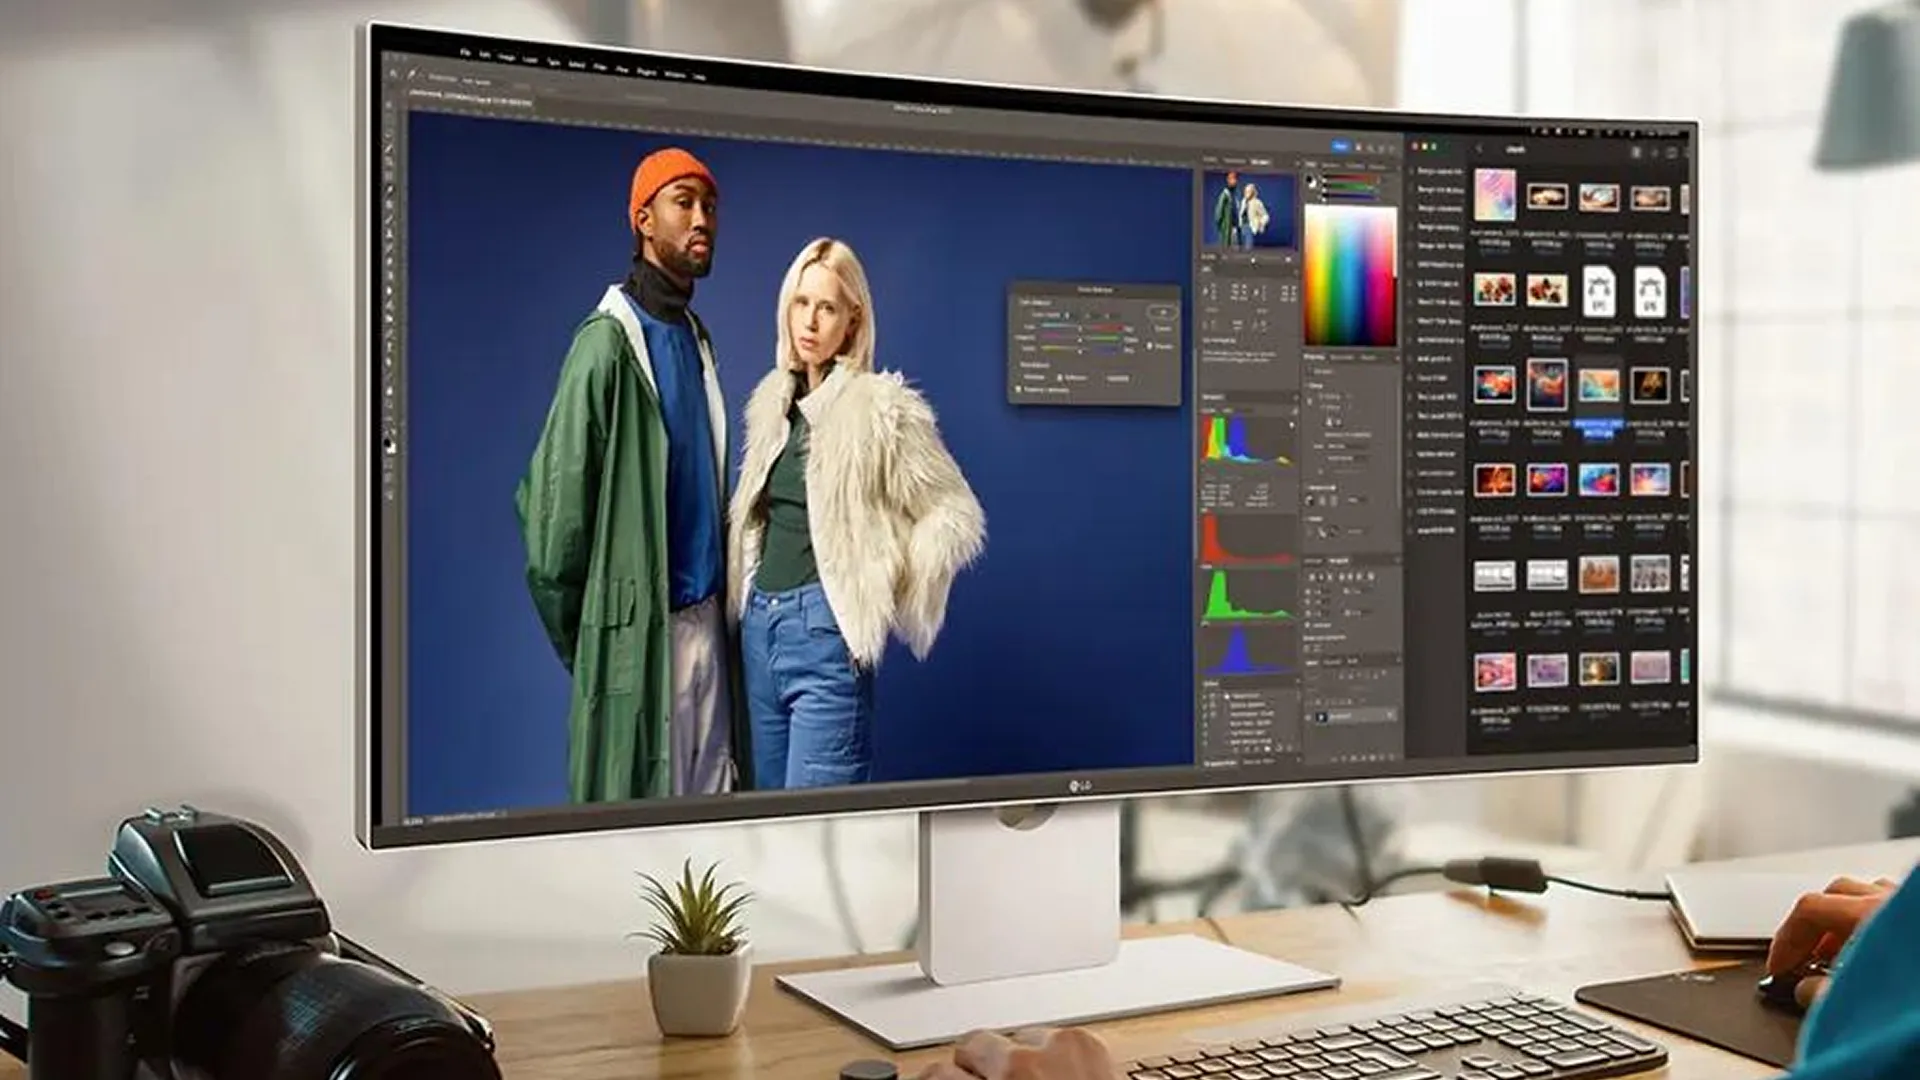Click the Cyan-Red slider in Color Balance
The height and width of the screenshot is (1080, 1920).
1080,328
